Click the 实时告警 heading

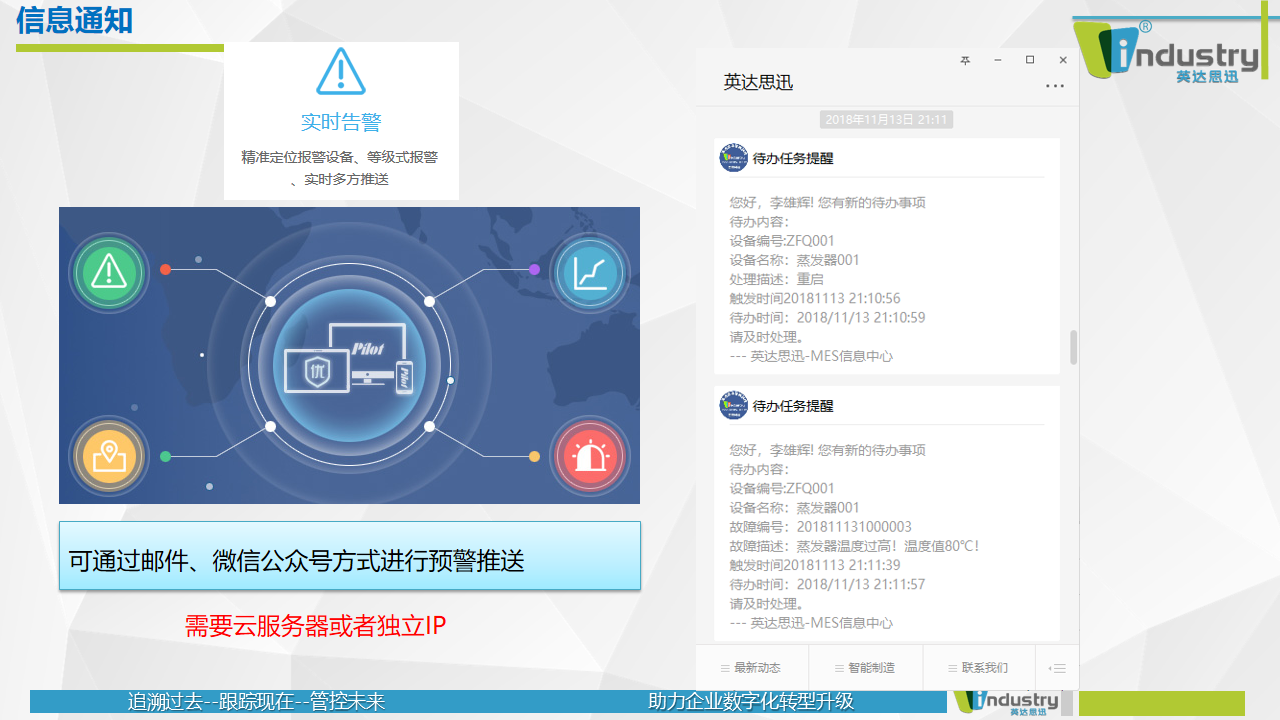341,122
